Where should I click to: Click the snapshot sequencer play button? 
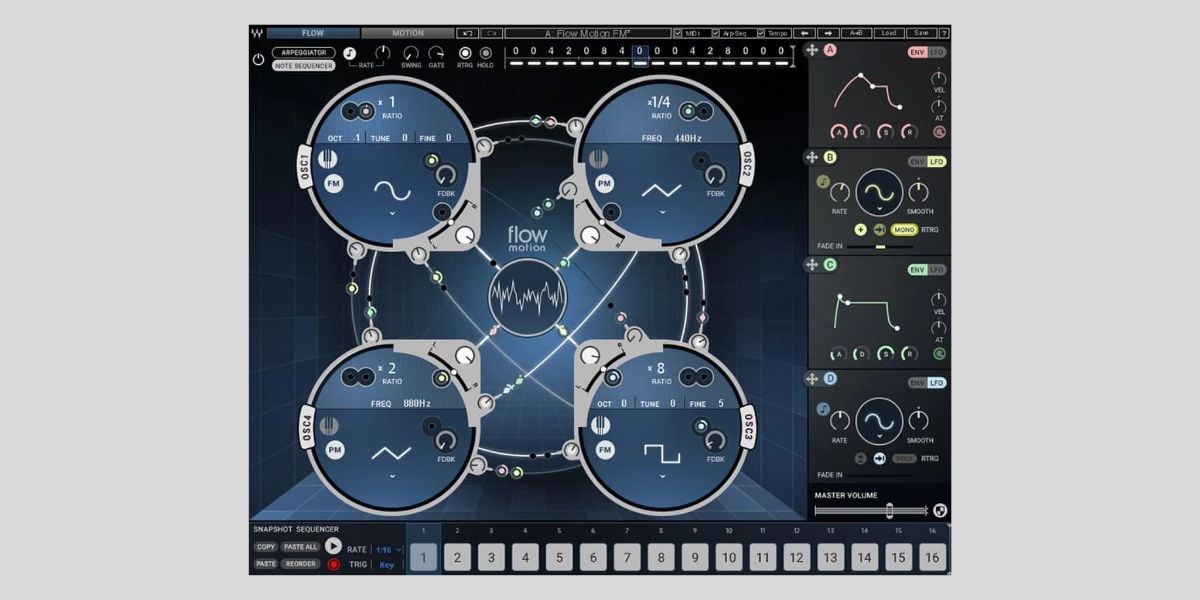click(334, 546)
